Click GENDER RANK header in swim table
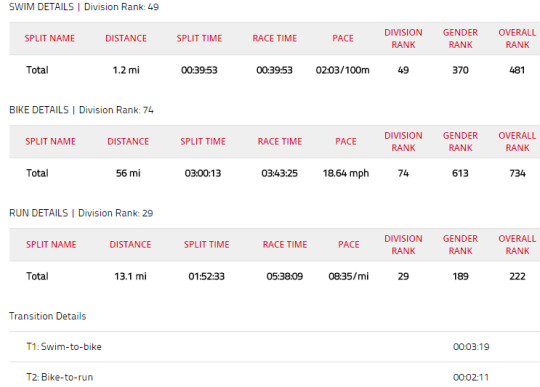The height and width of the screenshot is (387, 540). click(460, 39)
